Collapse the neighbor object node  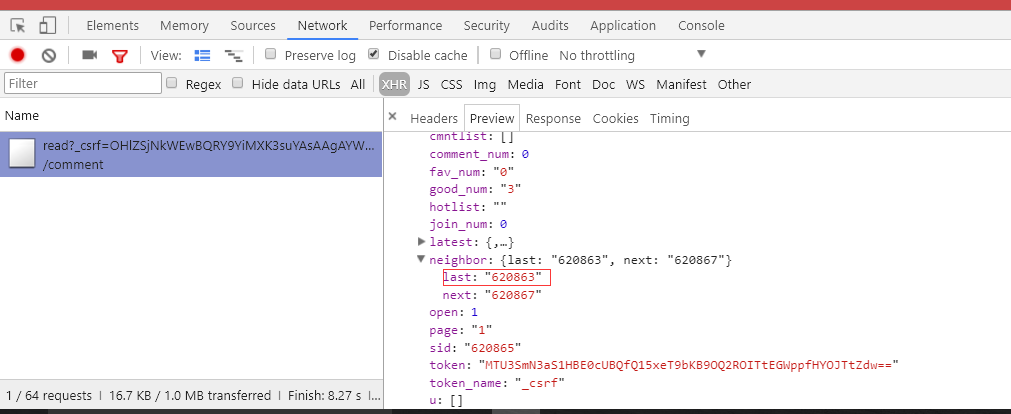pos(422,259)
